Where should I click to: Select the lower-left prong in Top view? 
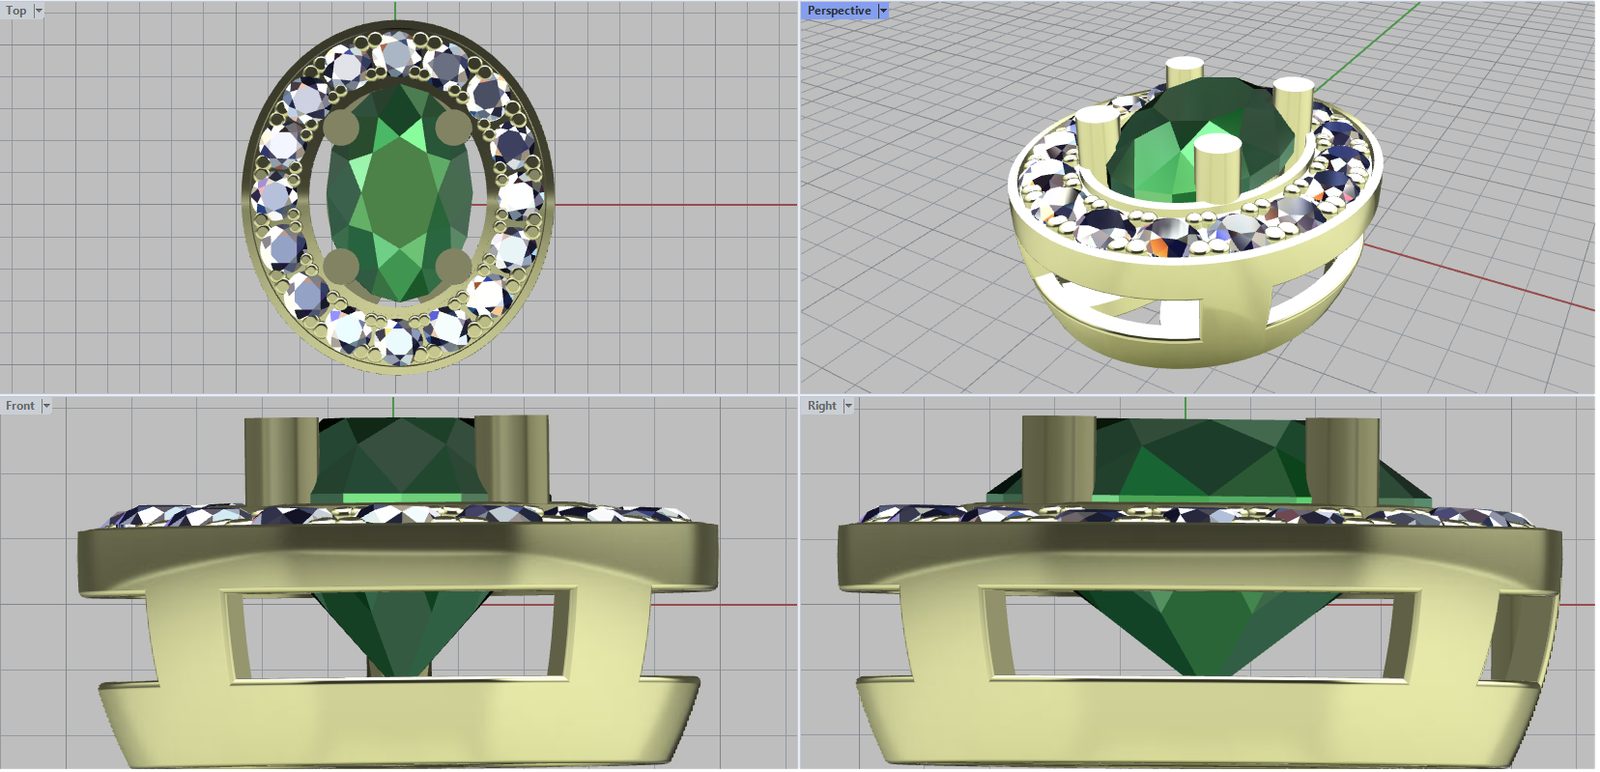click(342, 265)
